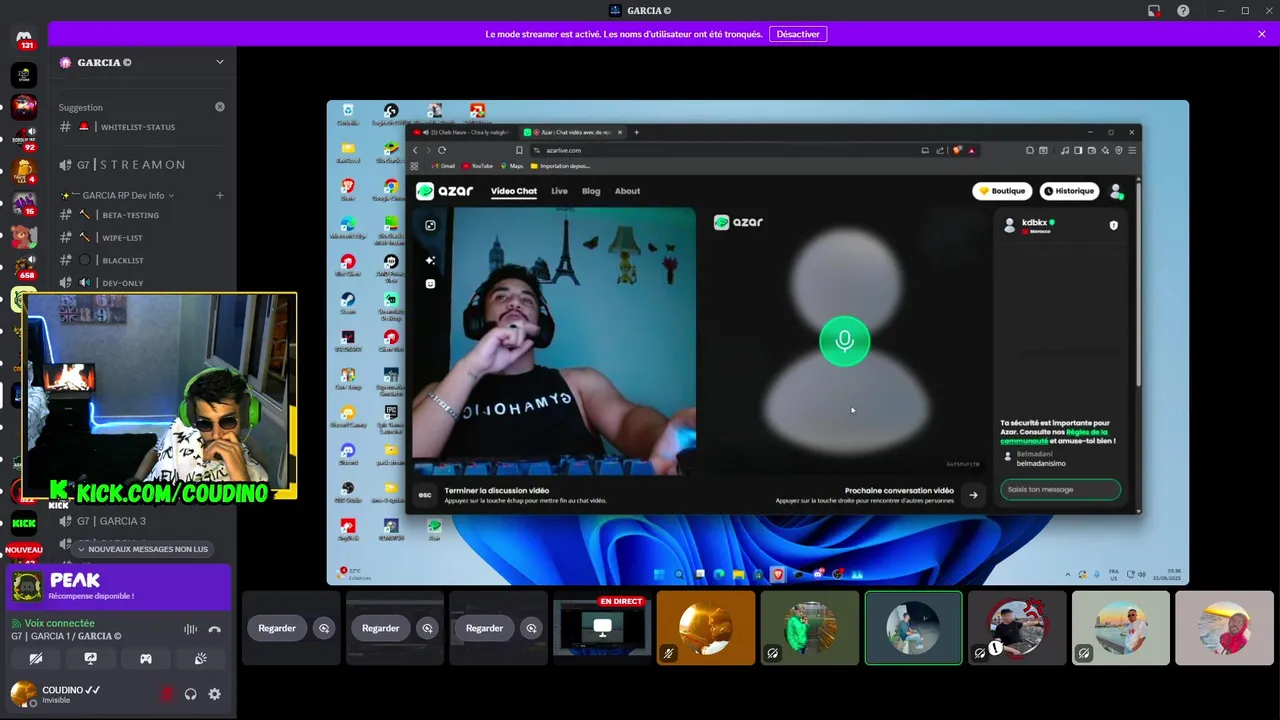The width and height of the screenshot is (1280, 720).
Task: Open Discord help question-mark icon
Action: point(1183,11)
